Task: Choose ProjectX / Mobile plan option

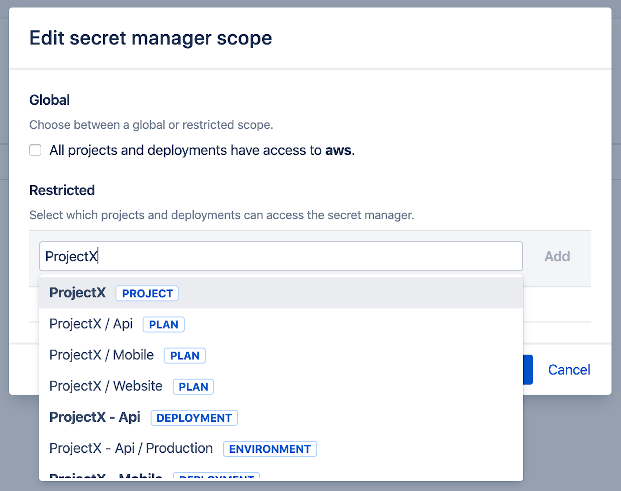Action: point(281,355)
